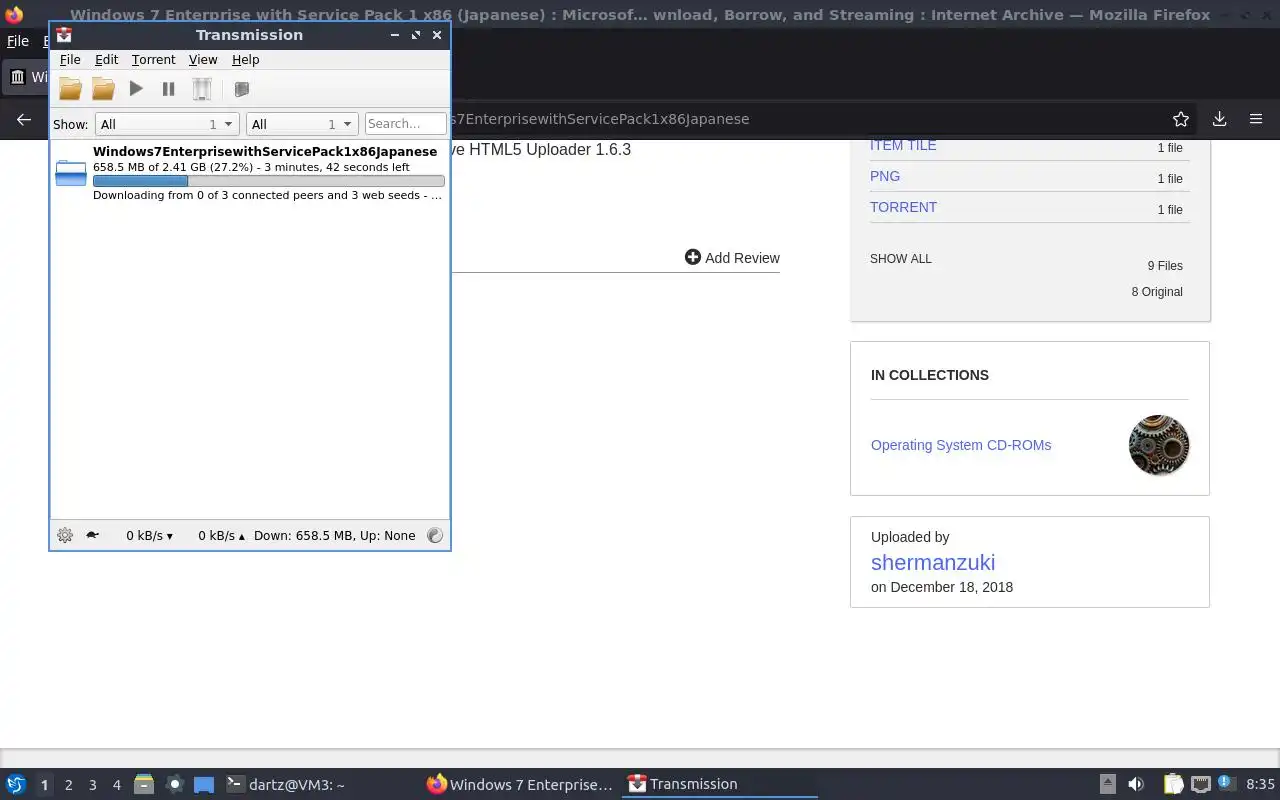Open the system start menu icon in taskbar
This screenshot has width=1280, height=800.
coord(15,784)
